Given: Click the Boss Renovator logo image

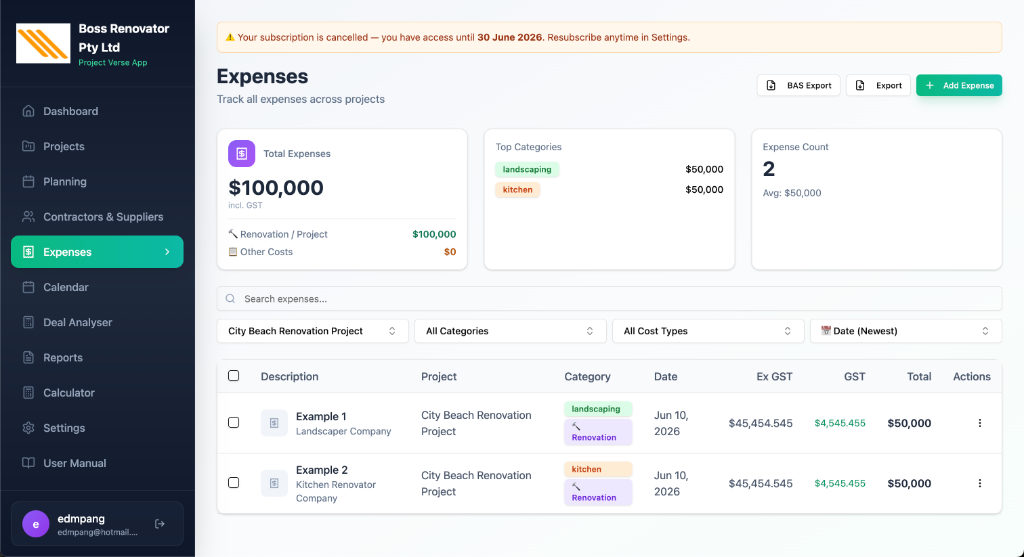Looking at the screenshot, I should [x=43, y=43].
